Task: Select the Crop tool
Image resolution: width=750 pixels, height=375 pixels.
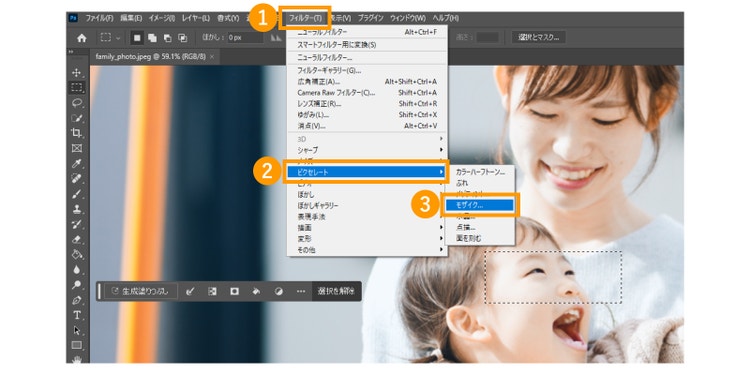Action: click(x=77, y=133)
